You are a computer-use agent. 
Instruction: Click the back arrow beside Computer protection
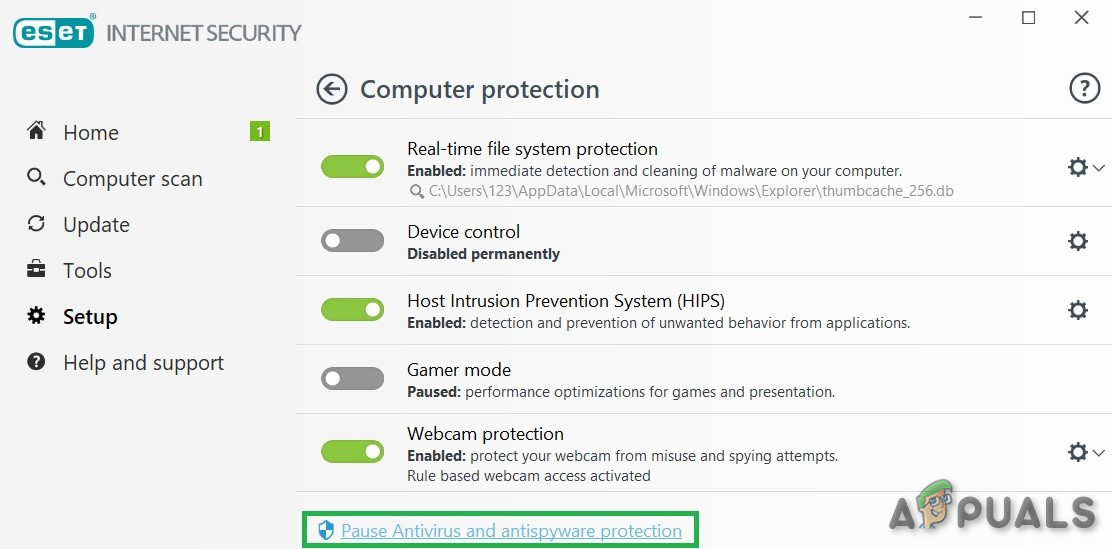pos(331,90)
